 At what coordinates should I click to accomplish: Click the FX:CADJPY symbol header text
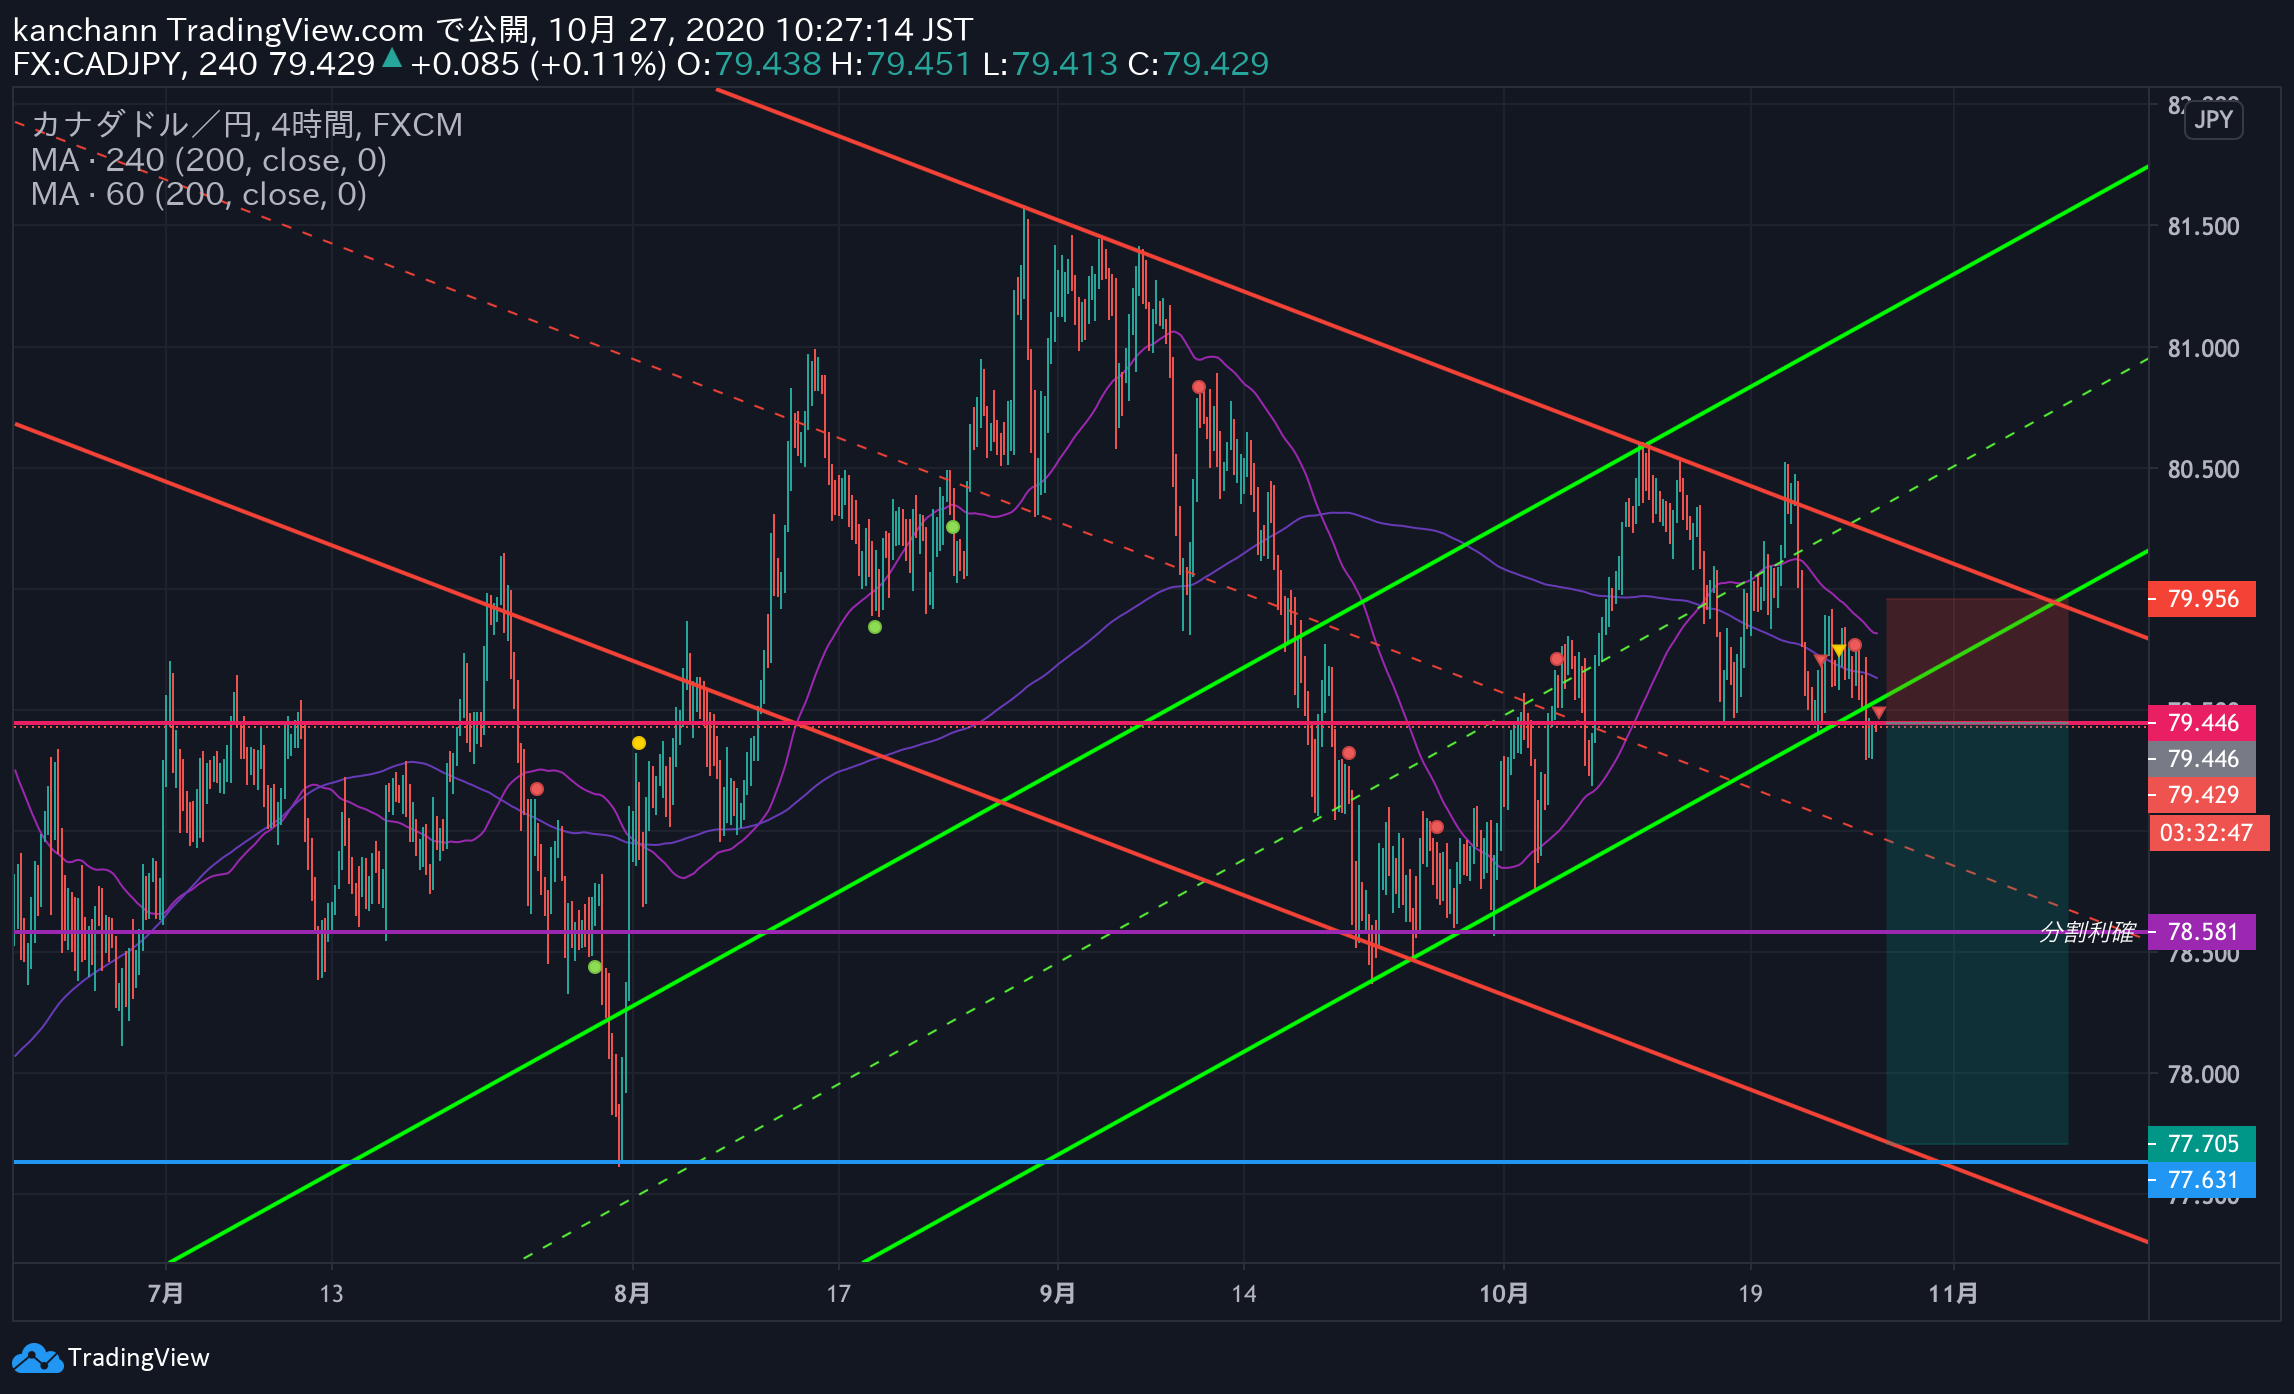pyautogui.click(x=97, y=65)
